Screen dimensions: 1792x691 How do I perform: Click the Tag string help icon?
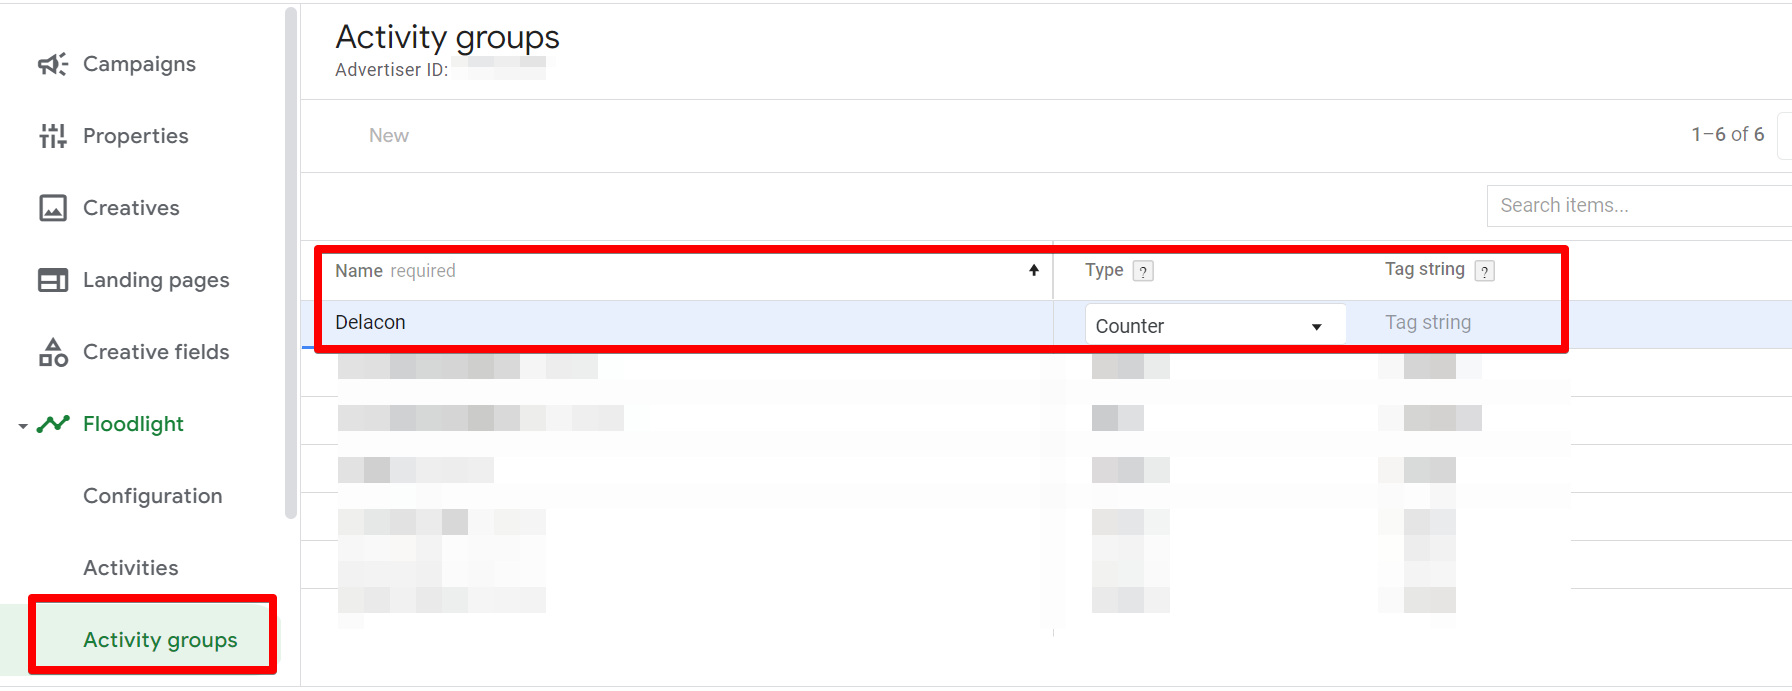(x=1485, y=271)
